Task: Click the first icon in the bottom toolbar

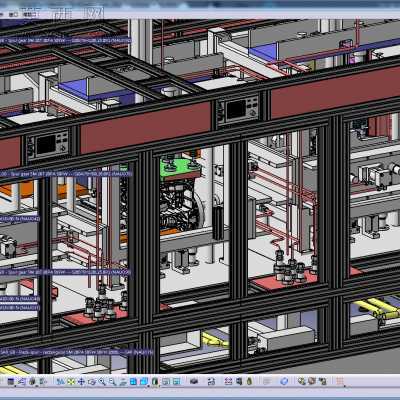Action: click(11, 382)
